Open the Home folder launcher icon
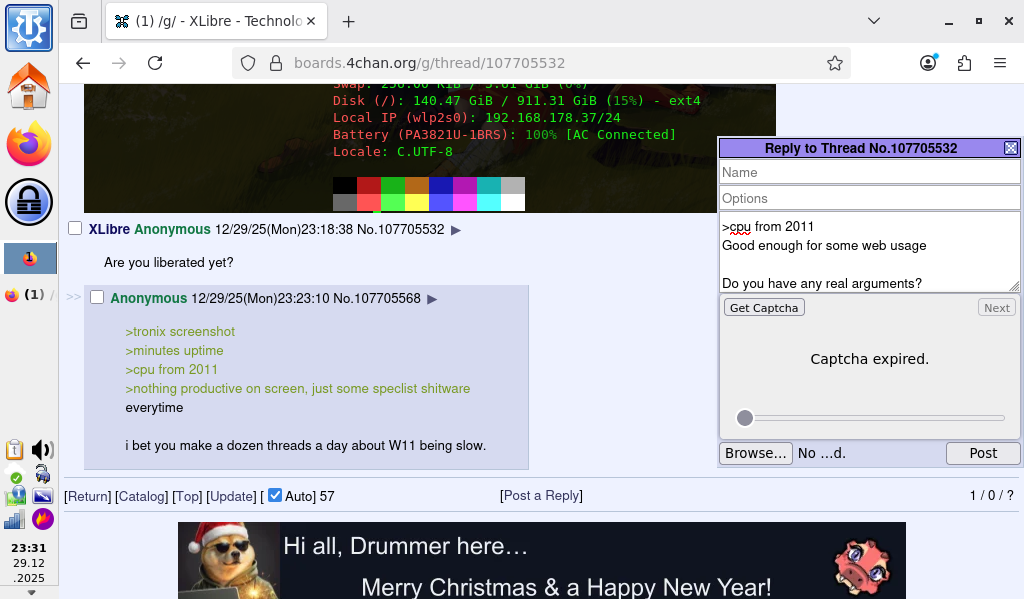The image size is (1024, 599). pyautogui.click(x=29, y=86)
